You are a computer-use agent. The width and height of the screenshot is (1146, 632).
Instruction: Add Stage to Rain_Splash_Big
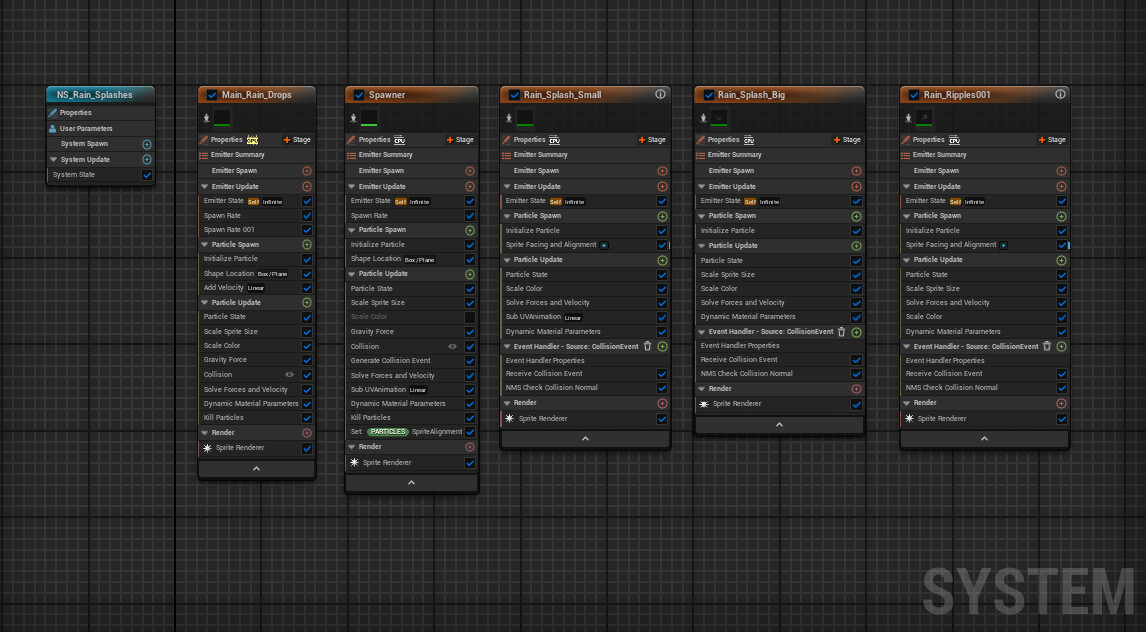tap(847, 140)
